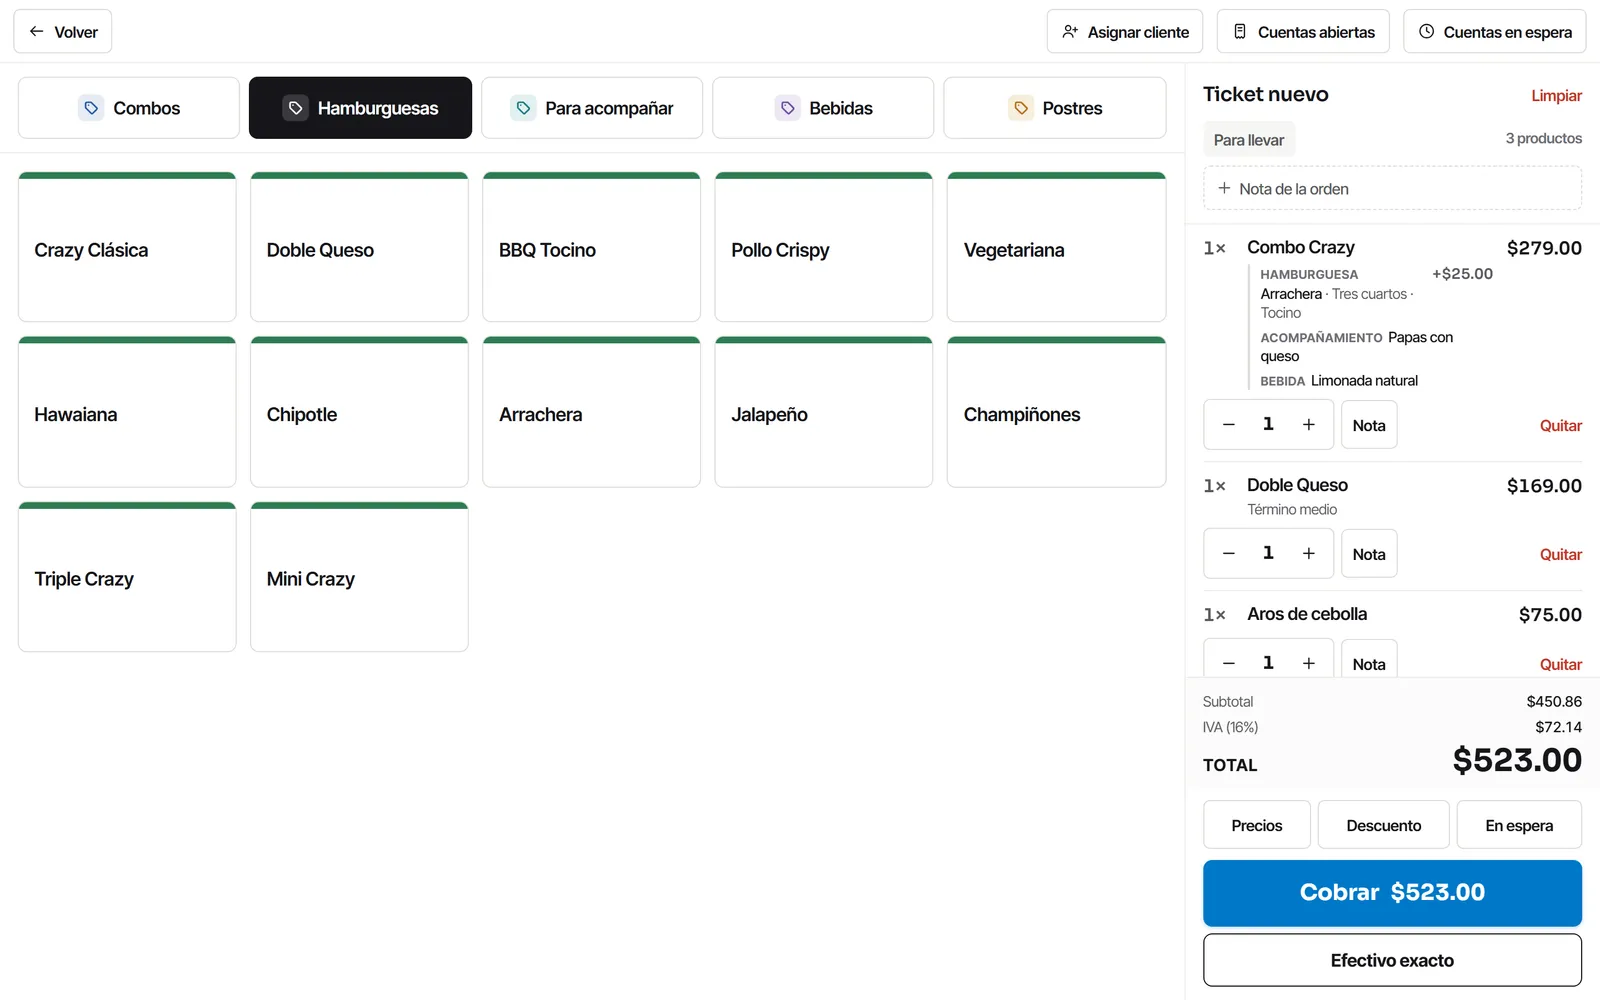
Task: Click the tag icon on Bebidas tab
Action: 788,108
